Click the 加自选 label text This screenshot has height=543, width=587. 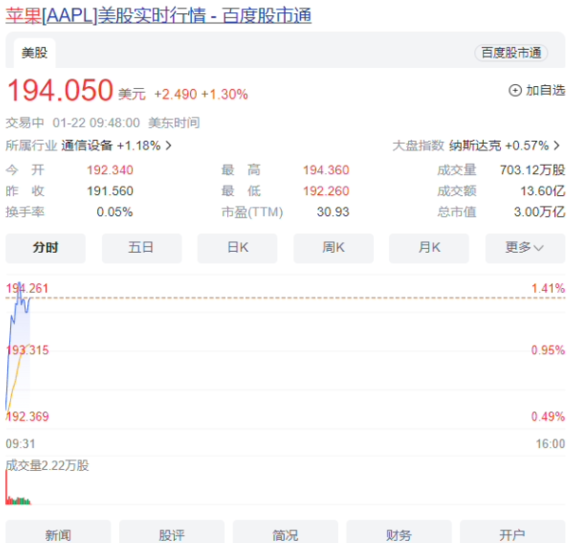(x=545, y=90)
